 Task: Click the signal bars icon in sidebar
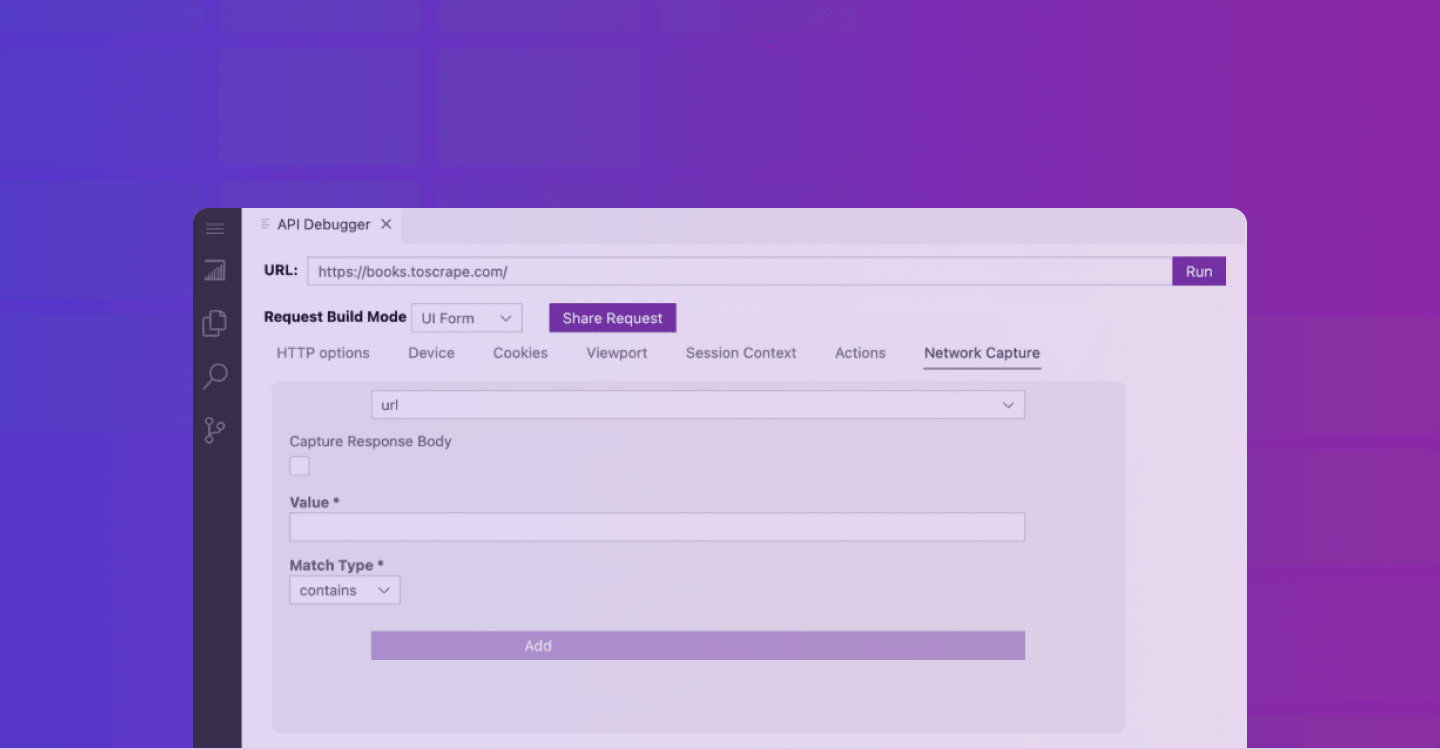(x=215, y=270)
